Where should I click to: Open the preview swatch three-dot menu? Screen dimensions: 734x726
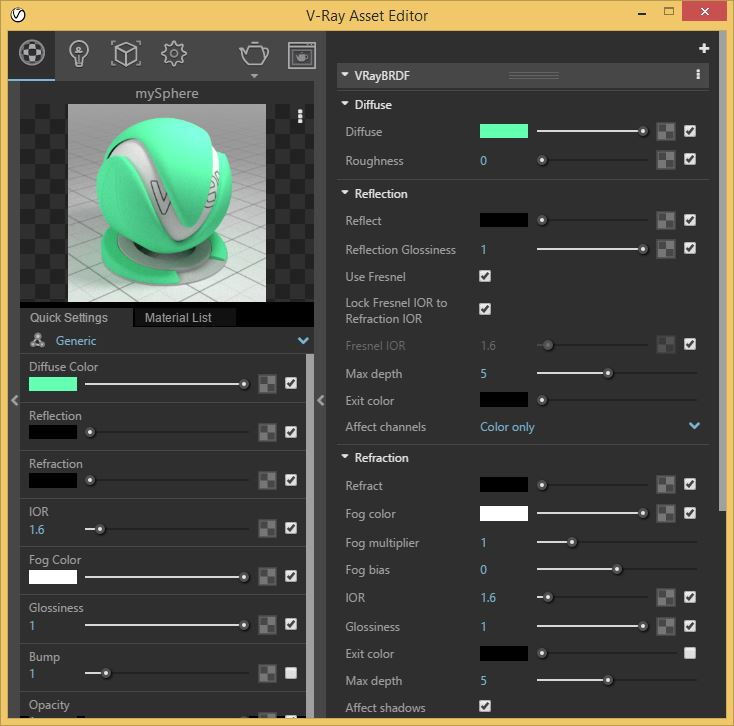click(300, 116)
